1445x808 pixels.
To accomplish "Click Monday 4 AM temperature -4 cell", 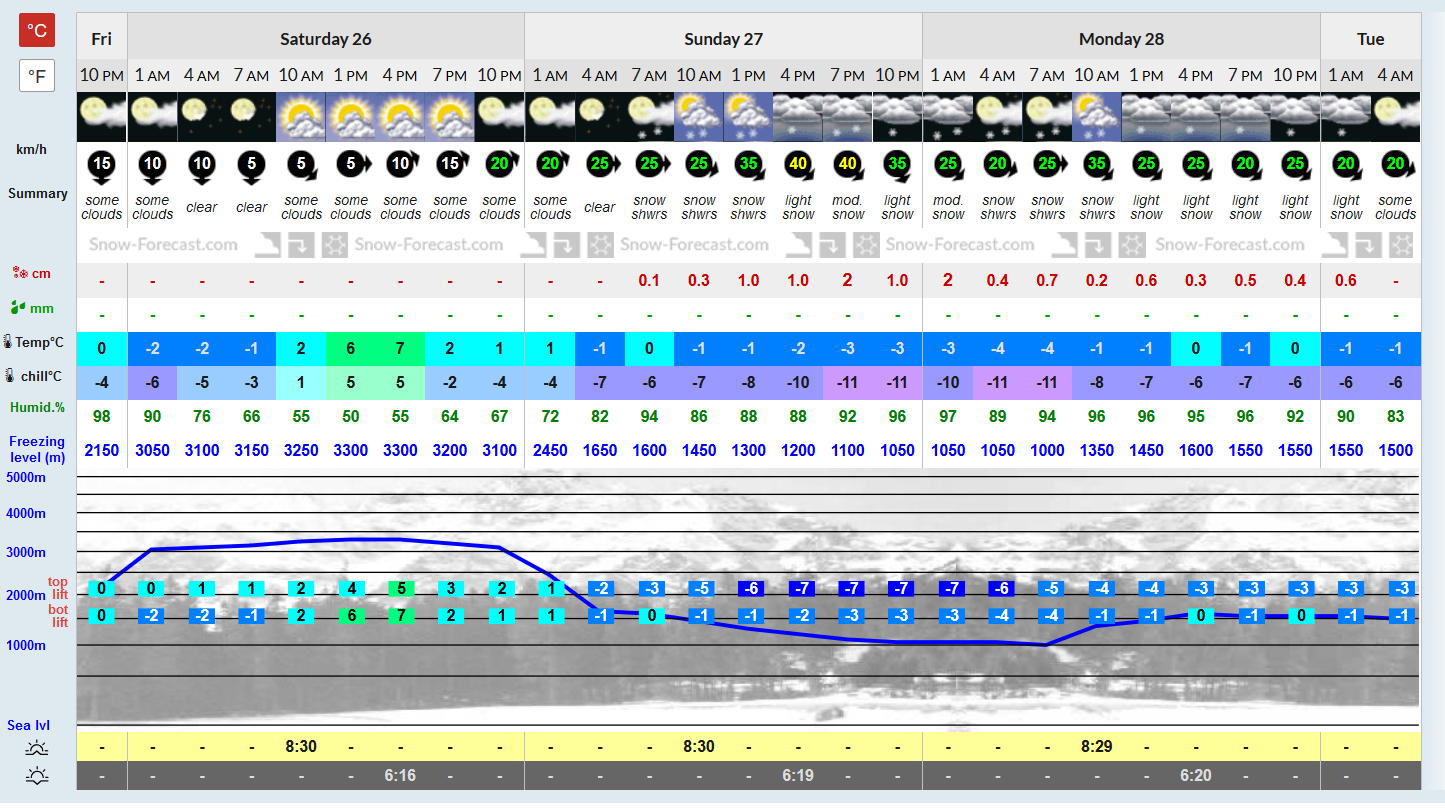I will 998,348.
